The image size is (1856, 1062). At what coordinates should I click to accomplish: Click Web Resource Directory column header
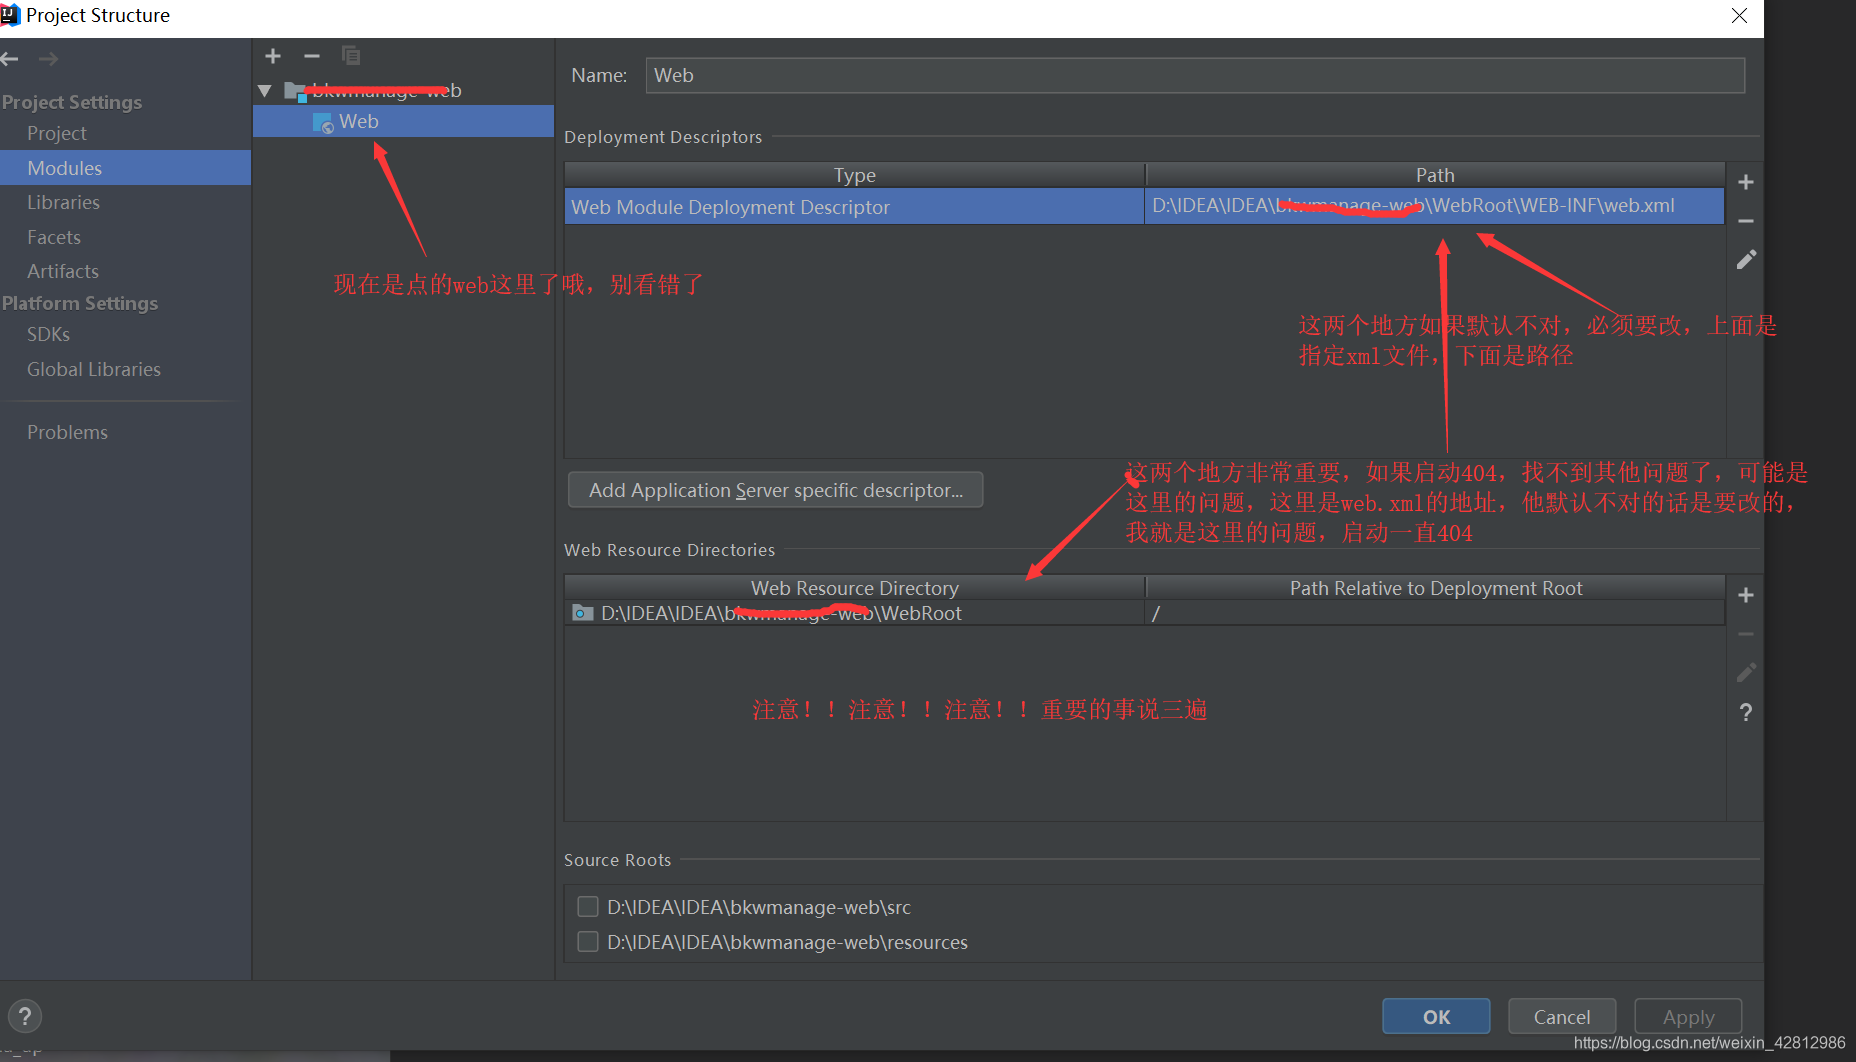click(855, 588)
